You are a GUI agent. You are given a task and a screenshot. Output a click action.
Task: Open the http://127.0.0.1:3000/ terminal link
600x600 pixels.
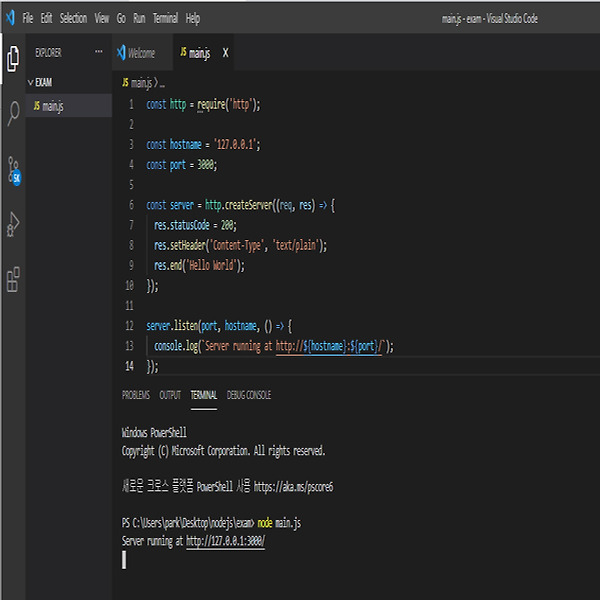[x=225, y=541]
